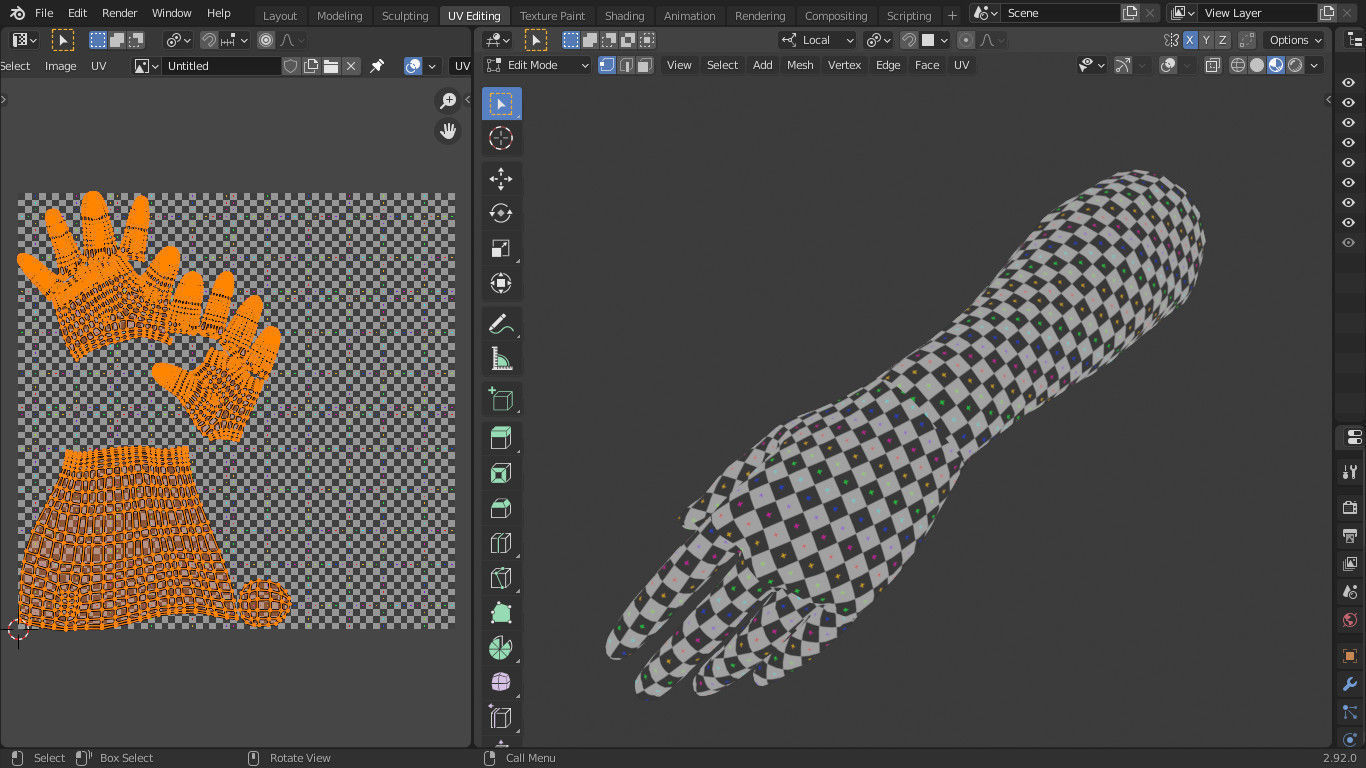Open the Edit Mode dropdown
Screen dimensions: 1366x768
click(538, 65)
